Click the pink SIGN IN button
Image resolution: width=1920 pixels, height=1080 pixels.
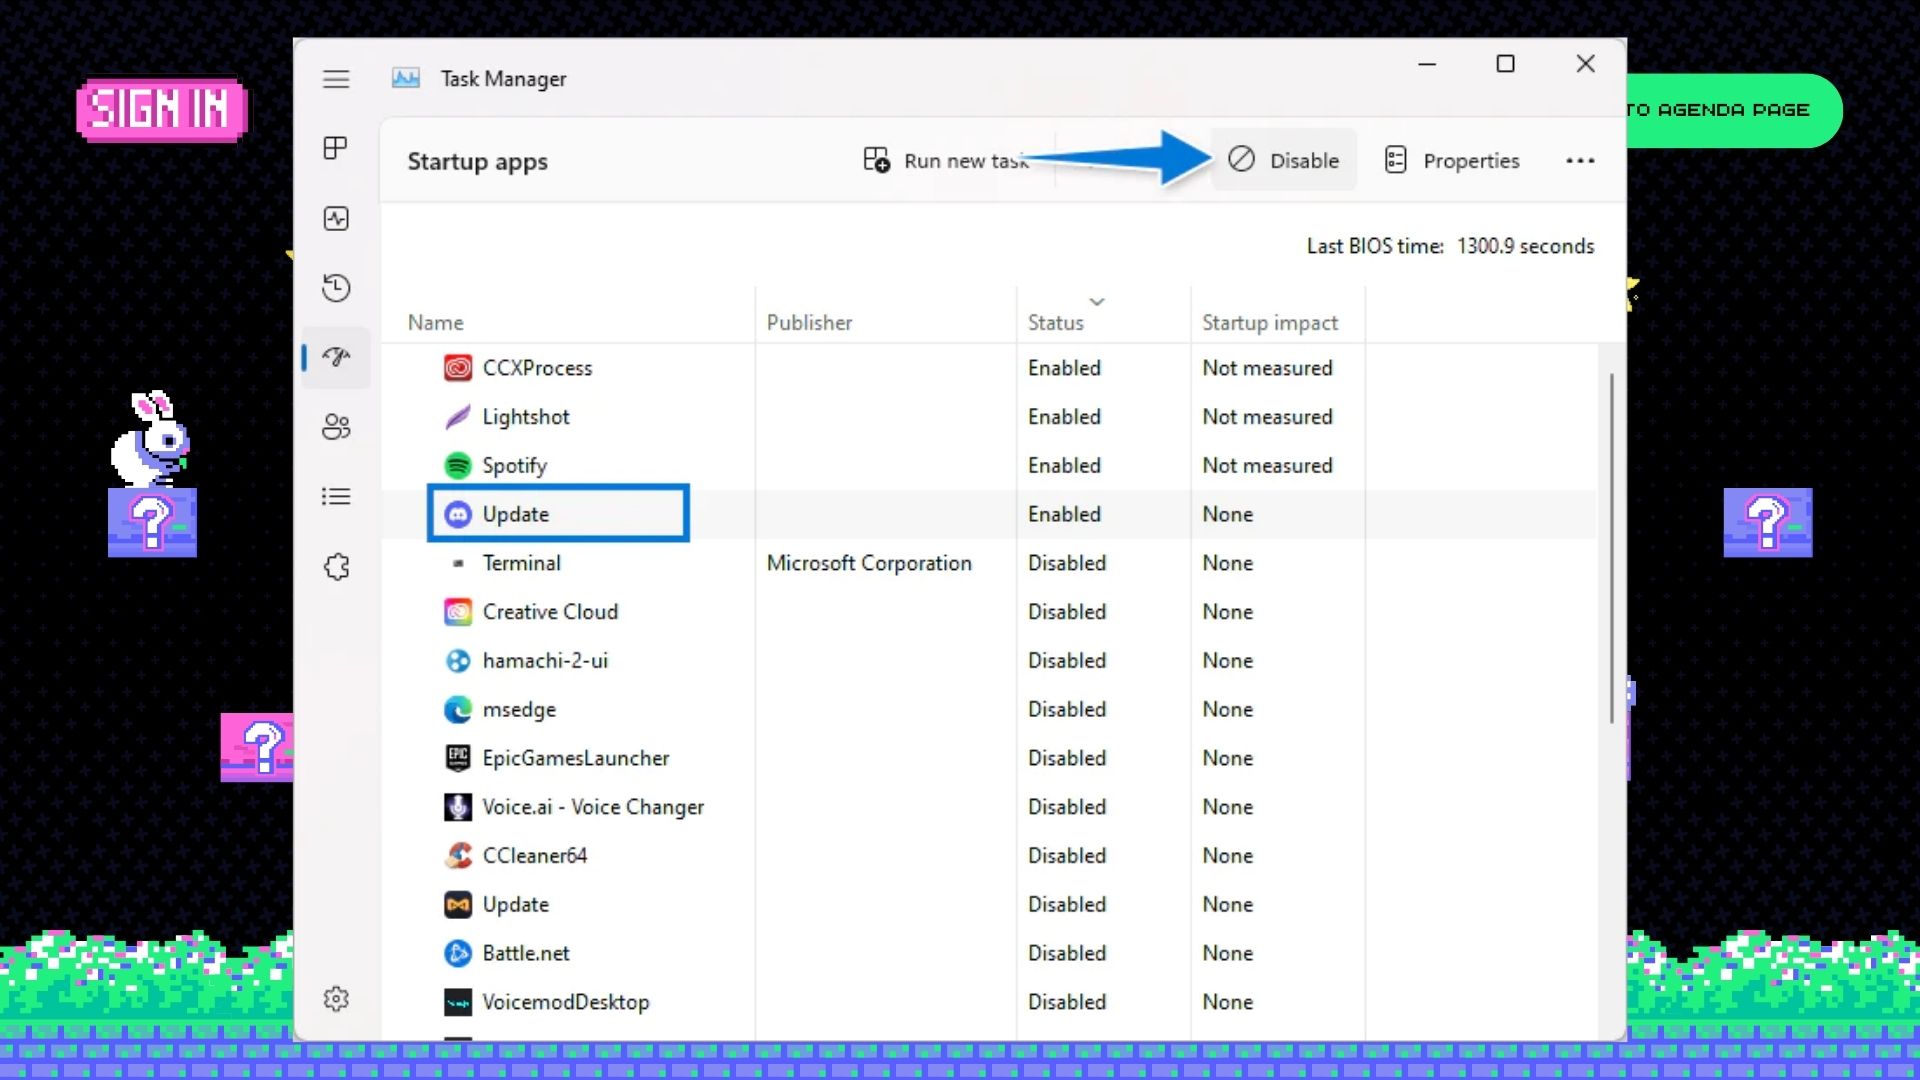(x=161, y=110)
